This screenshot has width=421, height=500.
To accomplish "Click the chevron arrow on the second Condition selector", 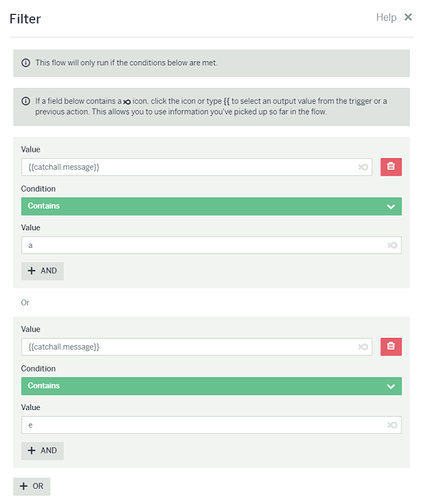I will click(391, 386).
